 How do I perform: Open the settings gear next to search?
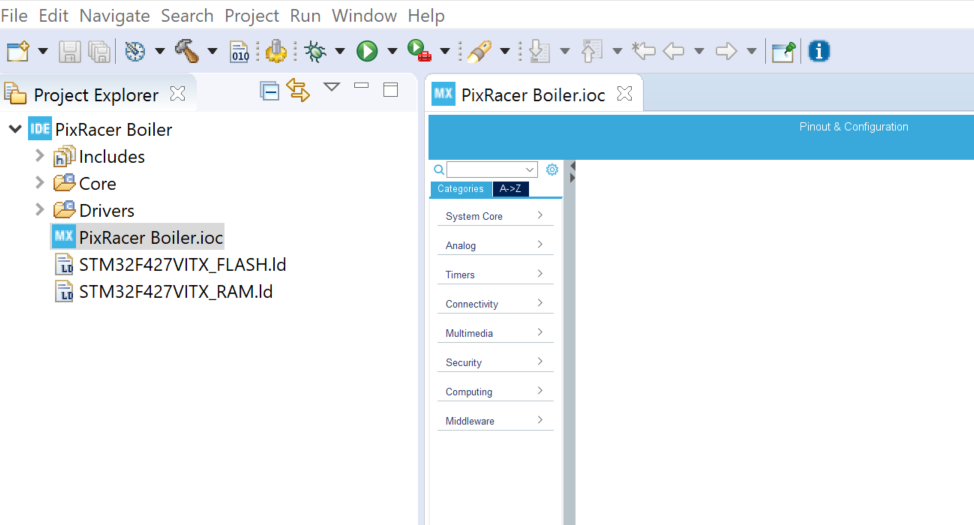[x=552, y=170]
